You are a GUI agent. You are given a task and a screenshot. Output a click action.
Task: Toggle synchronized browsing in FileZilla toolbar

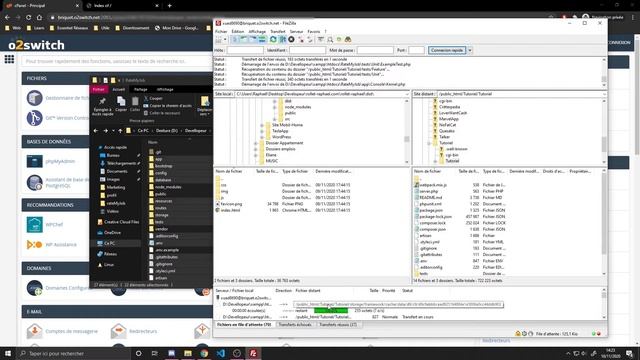click(339, 40)
